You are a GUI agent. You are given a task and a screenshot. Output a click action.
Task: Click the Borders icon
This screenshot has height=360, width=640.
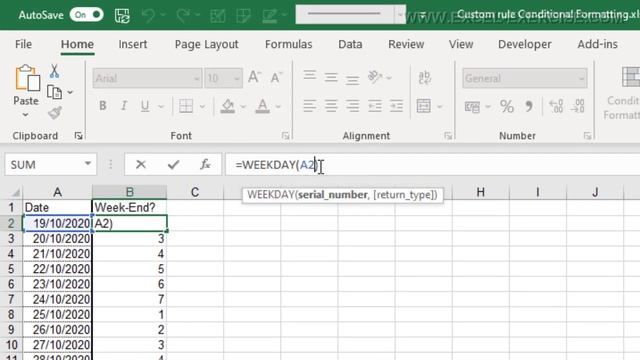click(x=186, y=106)
